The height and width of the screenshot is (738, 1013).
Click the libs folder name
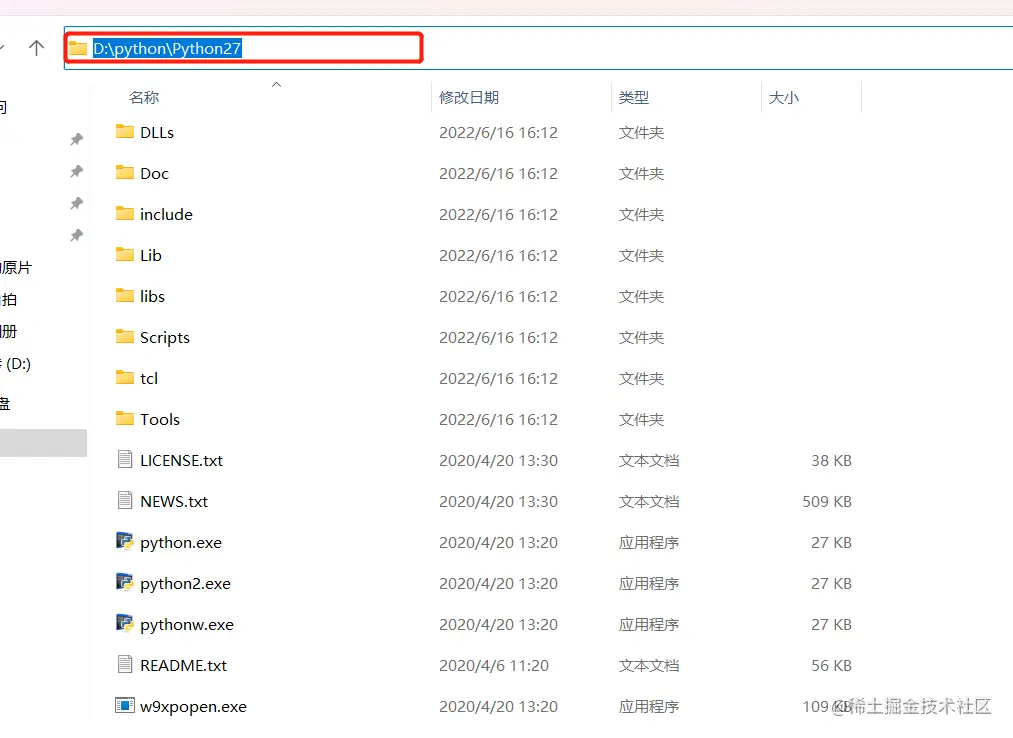tap(152, 297)
